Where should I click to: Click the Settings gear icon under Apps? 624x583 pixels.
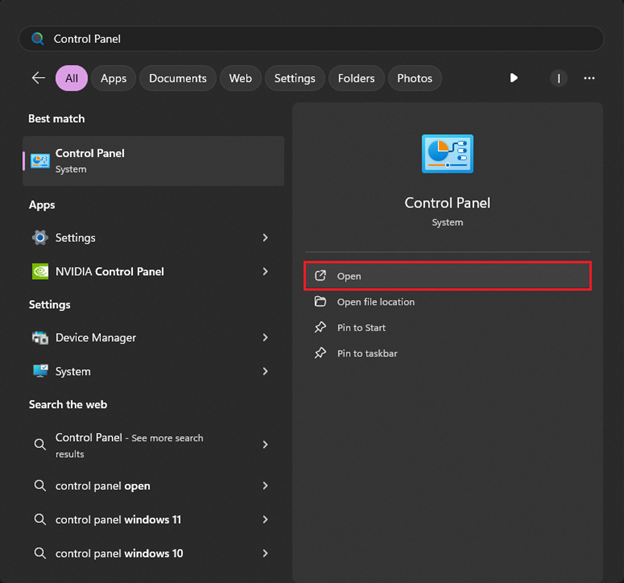point(40,238)
